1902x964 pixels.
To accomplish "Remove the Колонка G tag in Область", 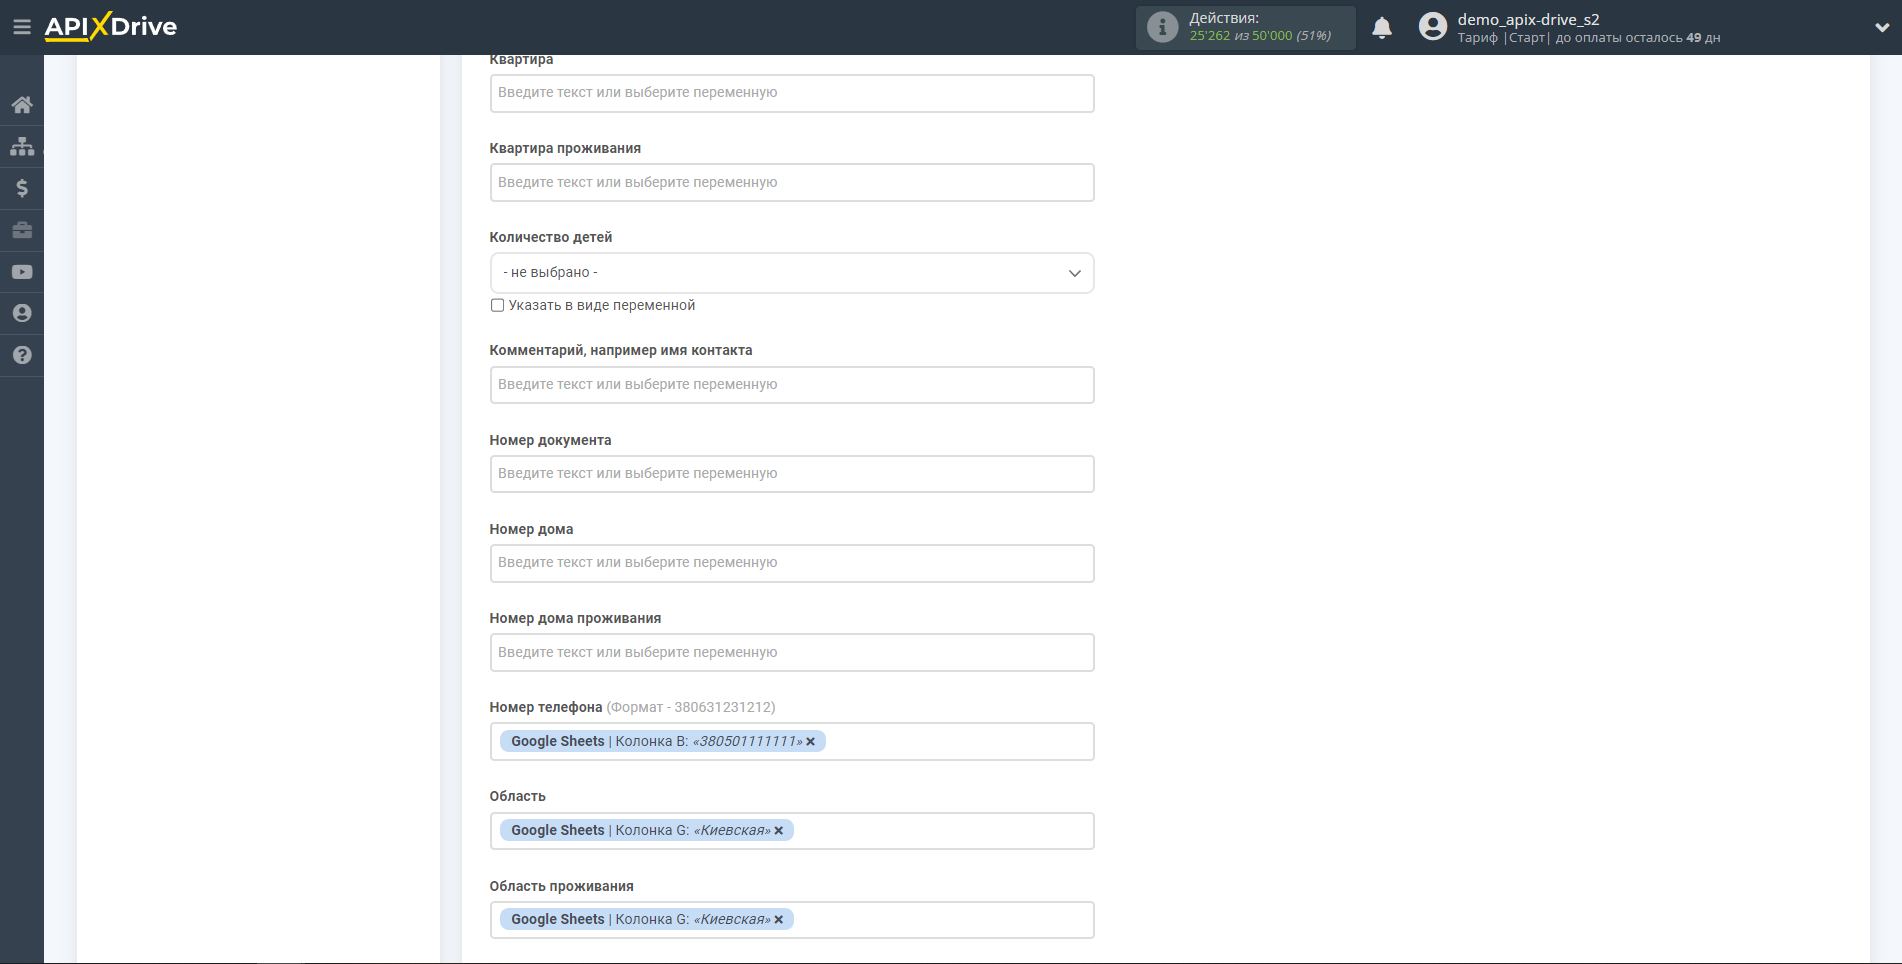I will click(779, 831).
